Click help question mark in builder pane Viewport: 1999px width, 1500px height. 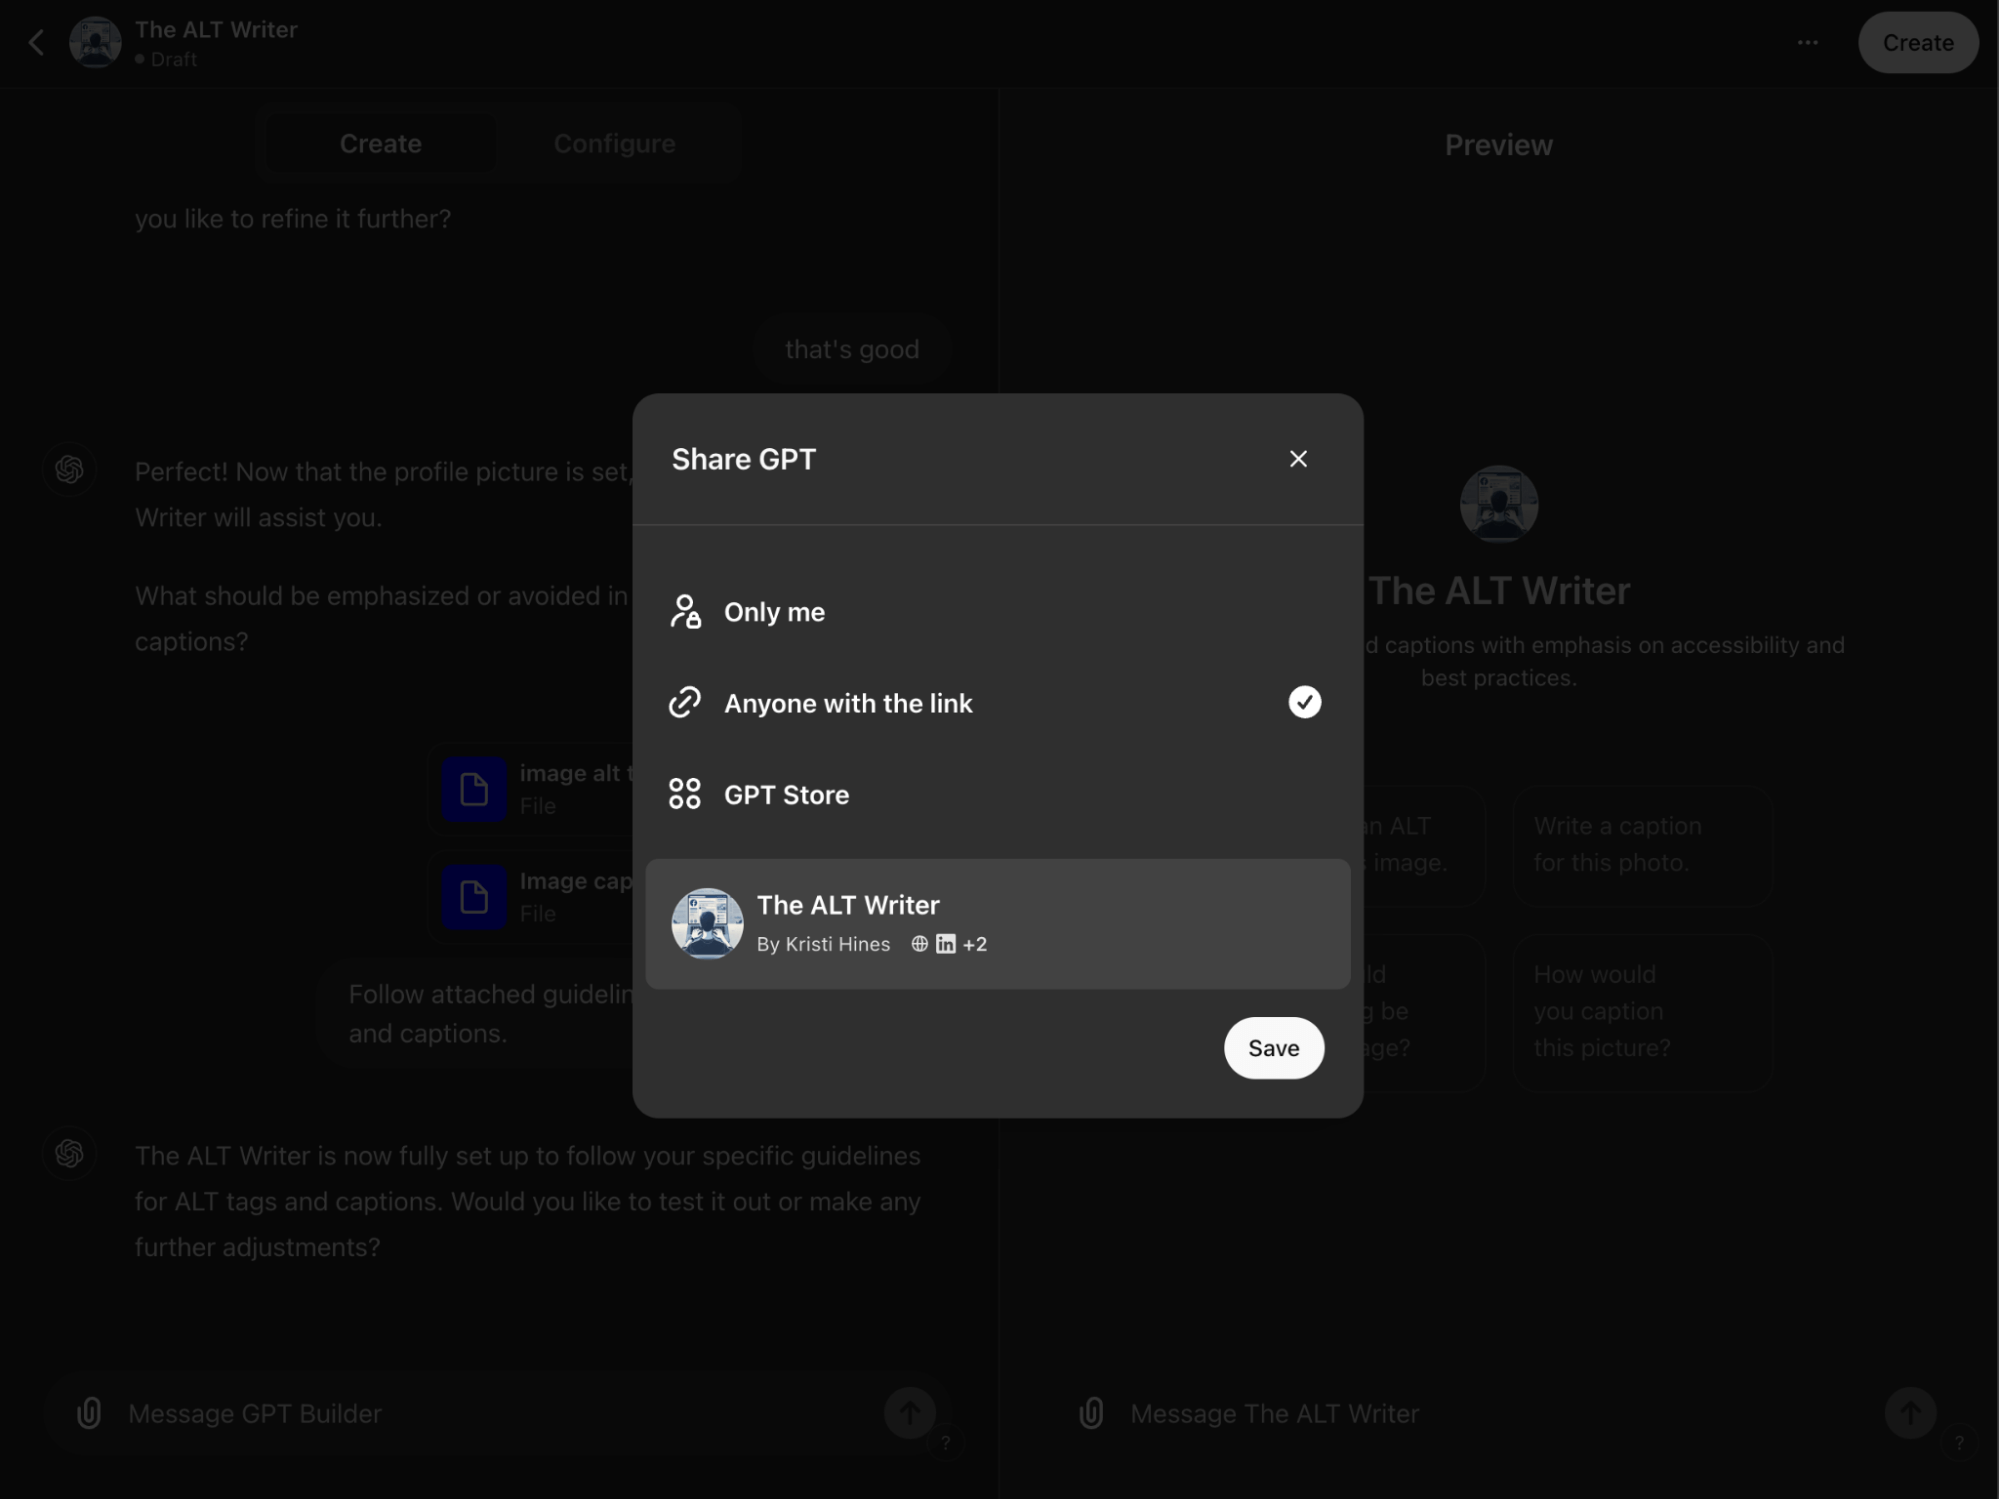tap(945, 1442)
